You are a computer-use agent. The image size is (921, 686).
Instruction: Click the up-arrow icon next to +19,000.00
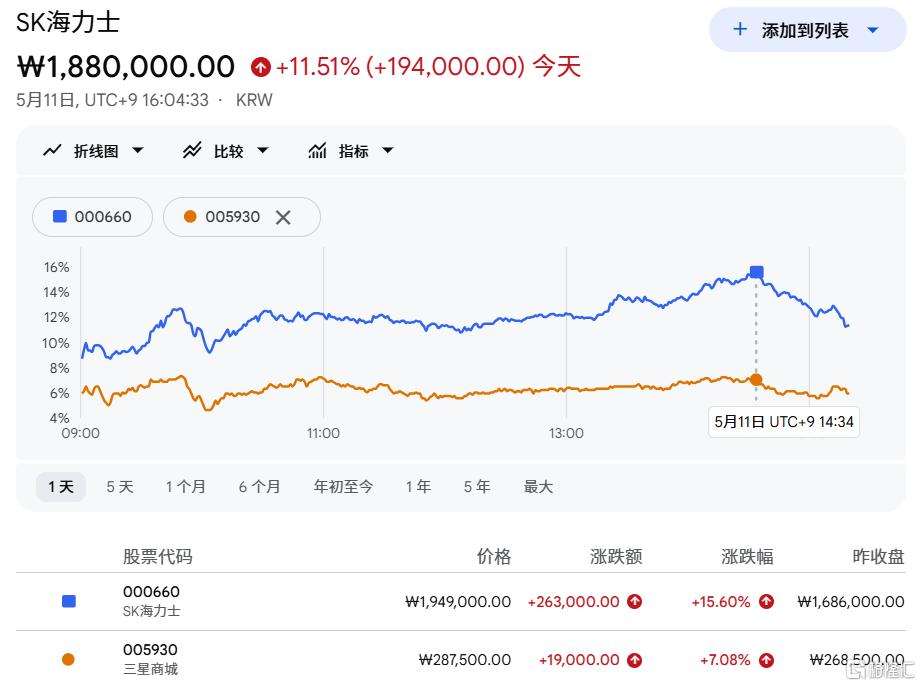pyautogui.click(x=634, y=660)
